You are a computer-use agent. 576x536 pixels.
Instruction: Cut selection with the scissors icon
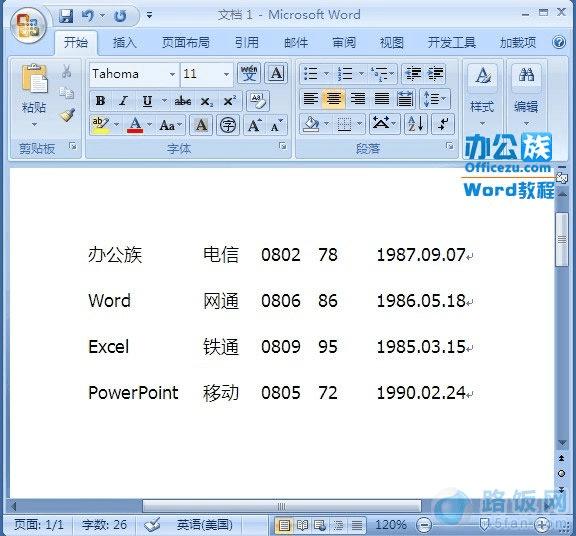pyautogui.click(x=67, y=71)
